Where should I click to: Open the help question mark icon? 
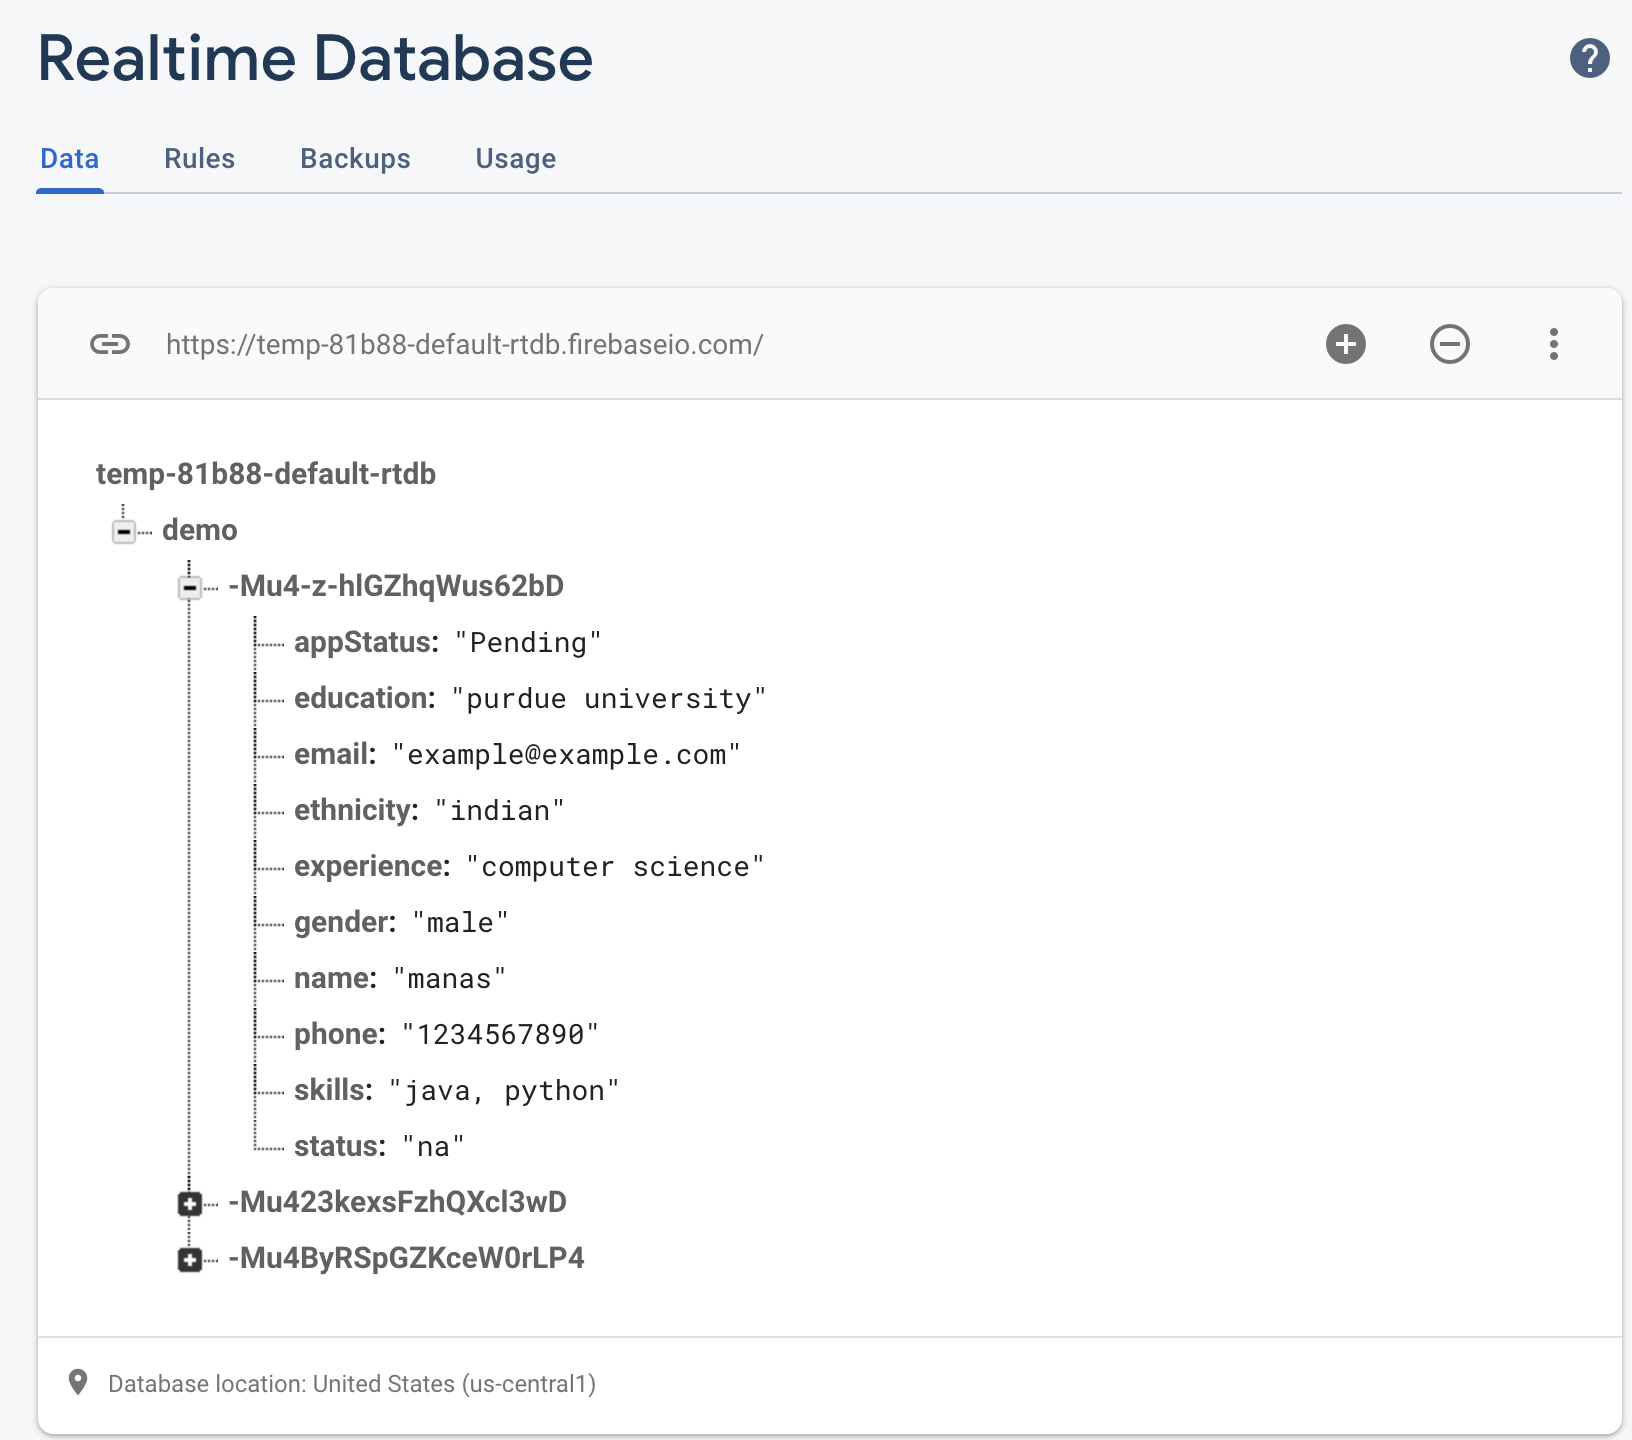click(x=1589, y=58)
